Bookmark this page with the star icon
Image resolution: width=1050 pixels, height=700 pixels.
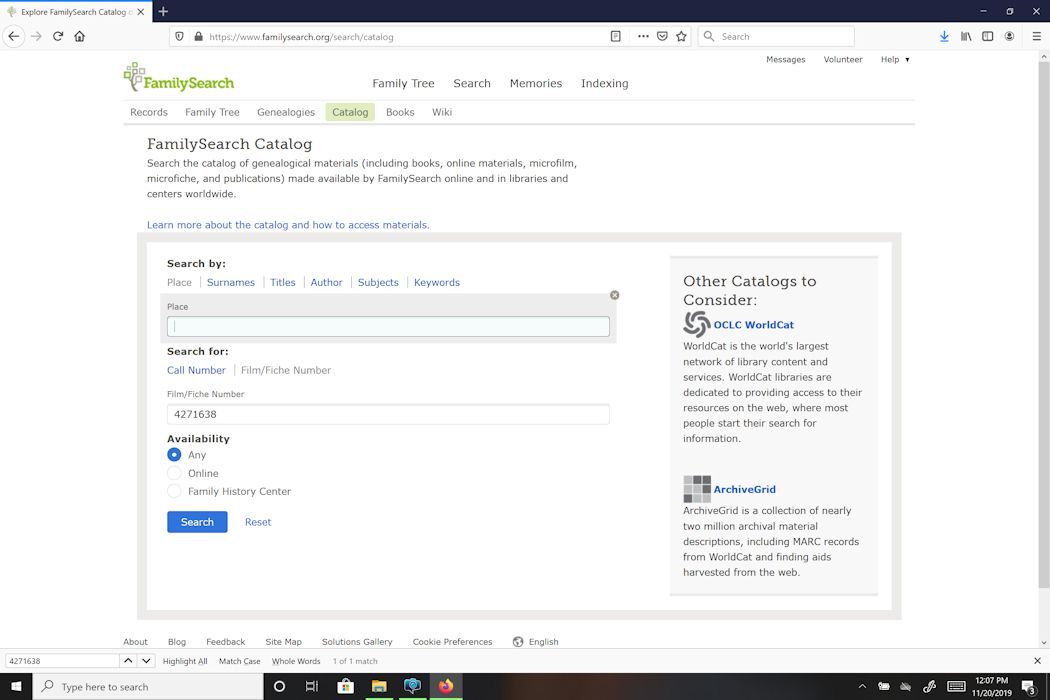(681, 36)
